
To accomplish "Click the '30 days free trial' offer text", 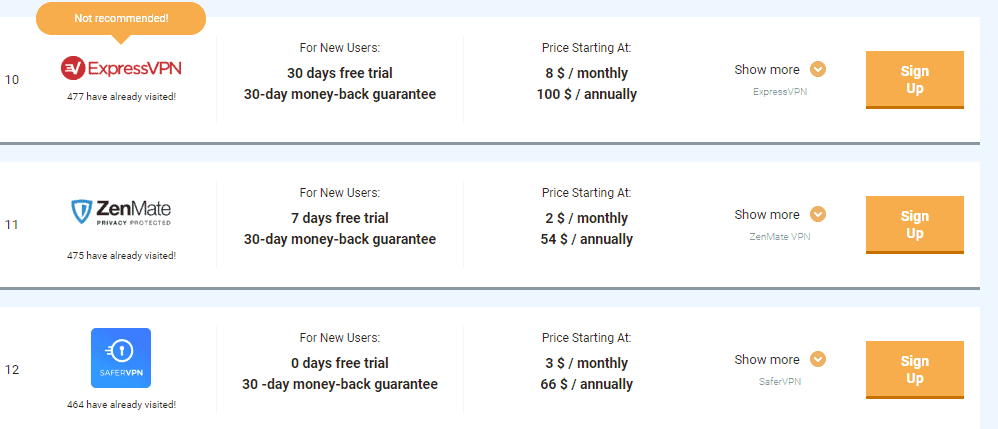I will pos(339,73).
